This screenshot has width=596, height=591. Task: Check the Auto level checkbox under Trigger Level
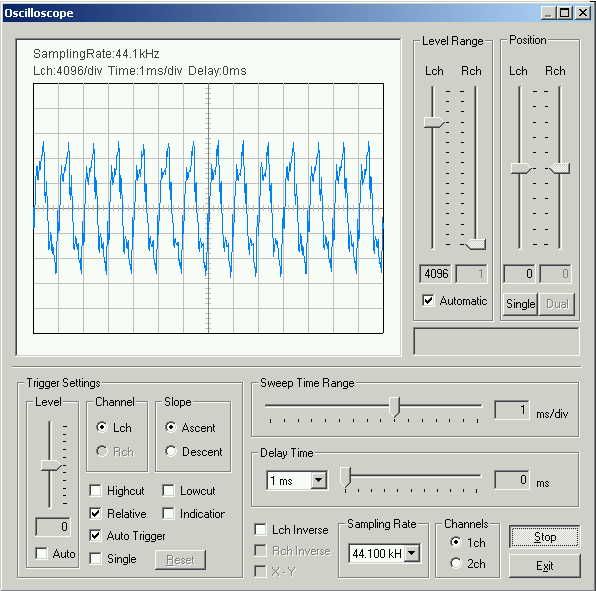pos(41,553)
